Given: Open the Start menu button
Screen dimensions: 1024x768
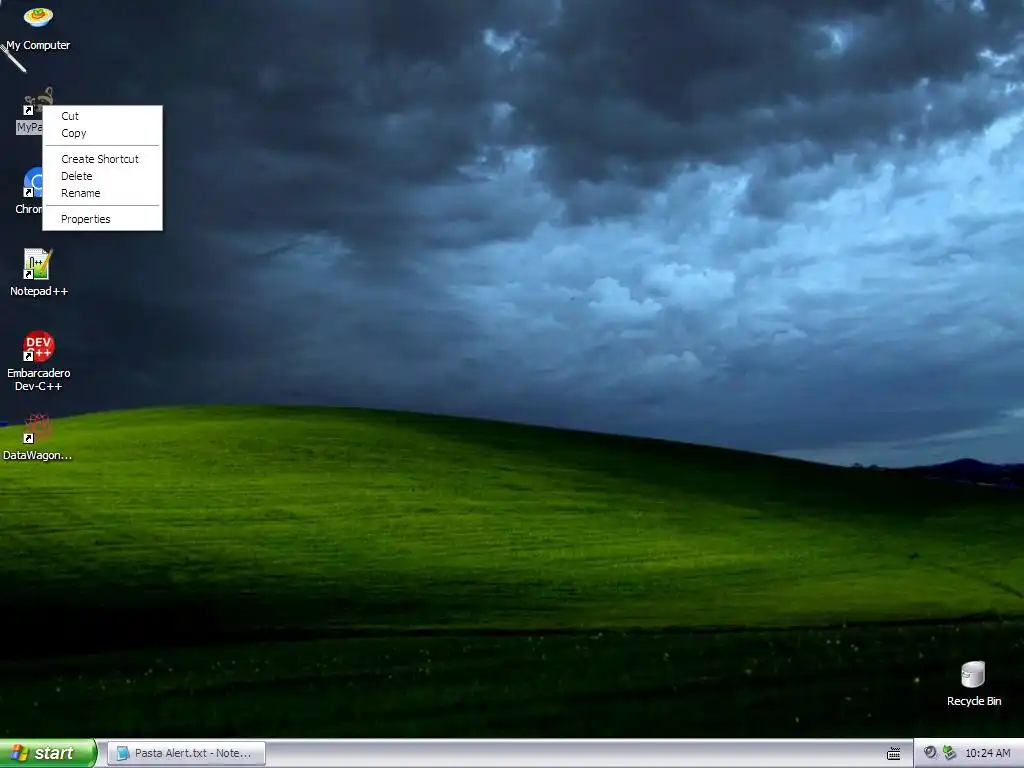Looking at the screenshot, I should (48, 753).
